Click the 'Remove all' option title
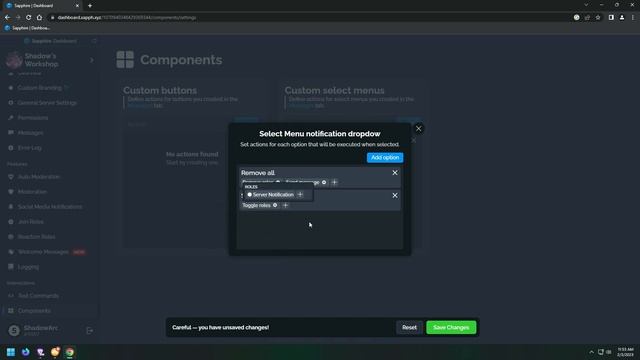The image size is (640, 360). pyautogui.click(x=258, y=173)
